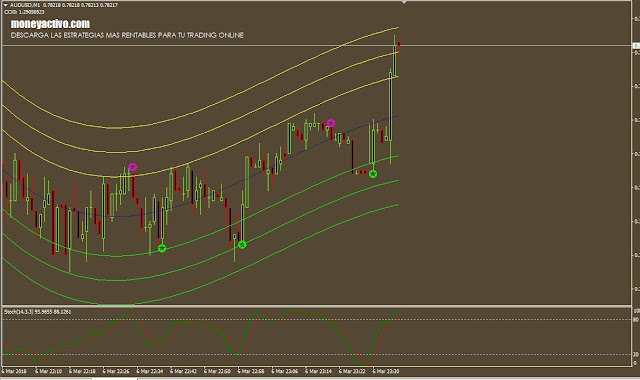Click the AUDUSD,M1 chart title text
The image size is (640, 380).
pyautogui.click(x=24, y=5)
